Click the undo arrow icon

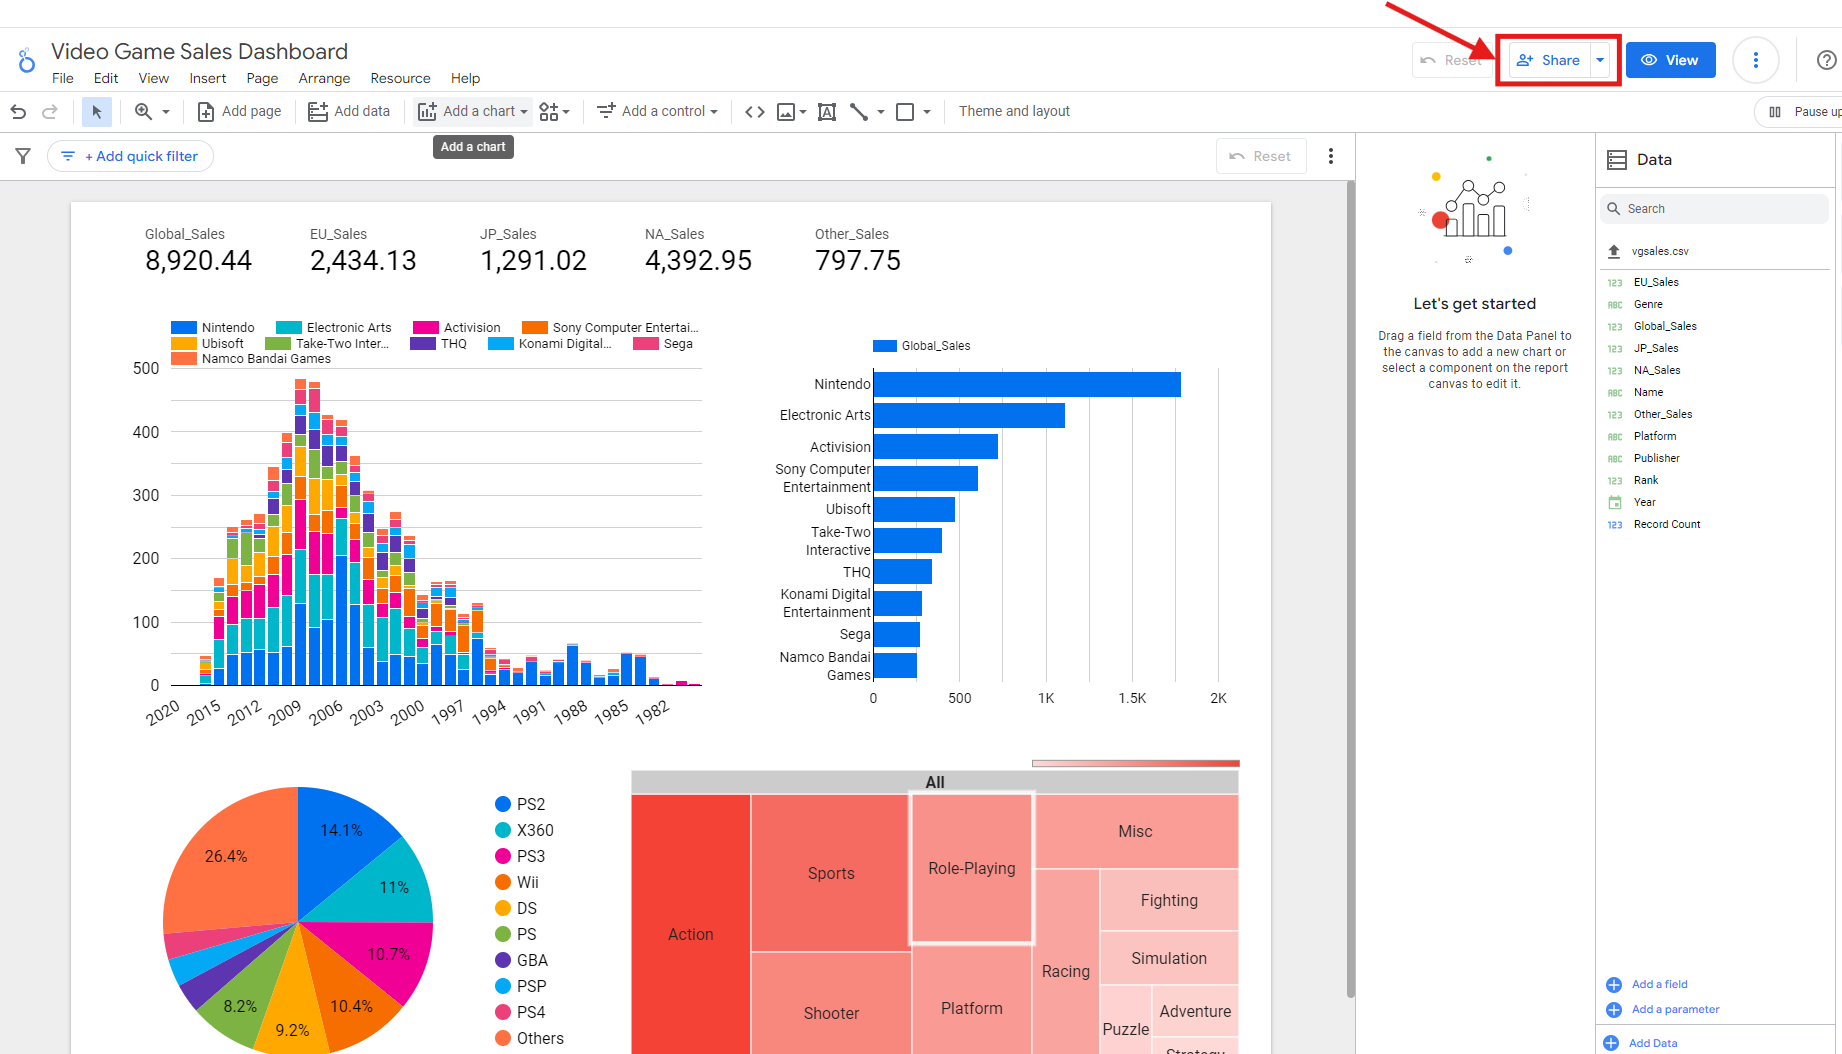(18, 112)
